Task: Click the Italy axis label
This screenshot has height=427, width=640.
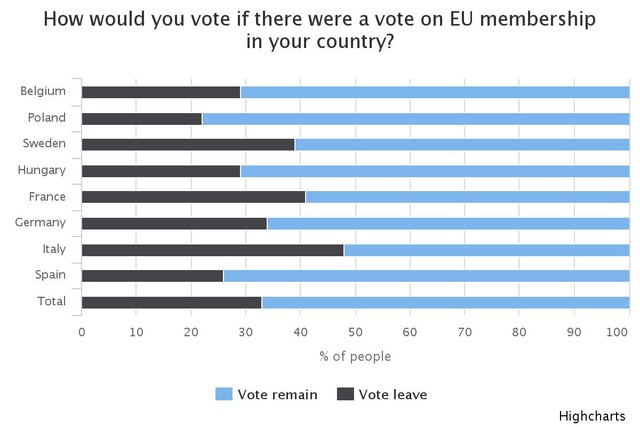Action: 53,249
